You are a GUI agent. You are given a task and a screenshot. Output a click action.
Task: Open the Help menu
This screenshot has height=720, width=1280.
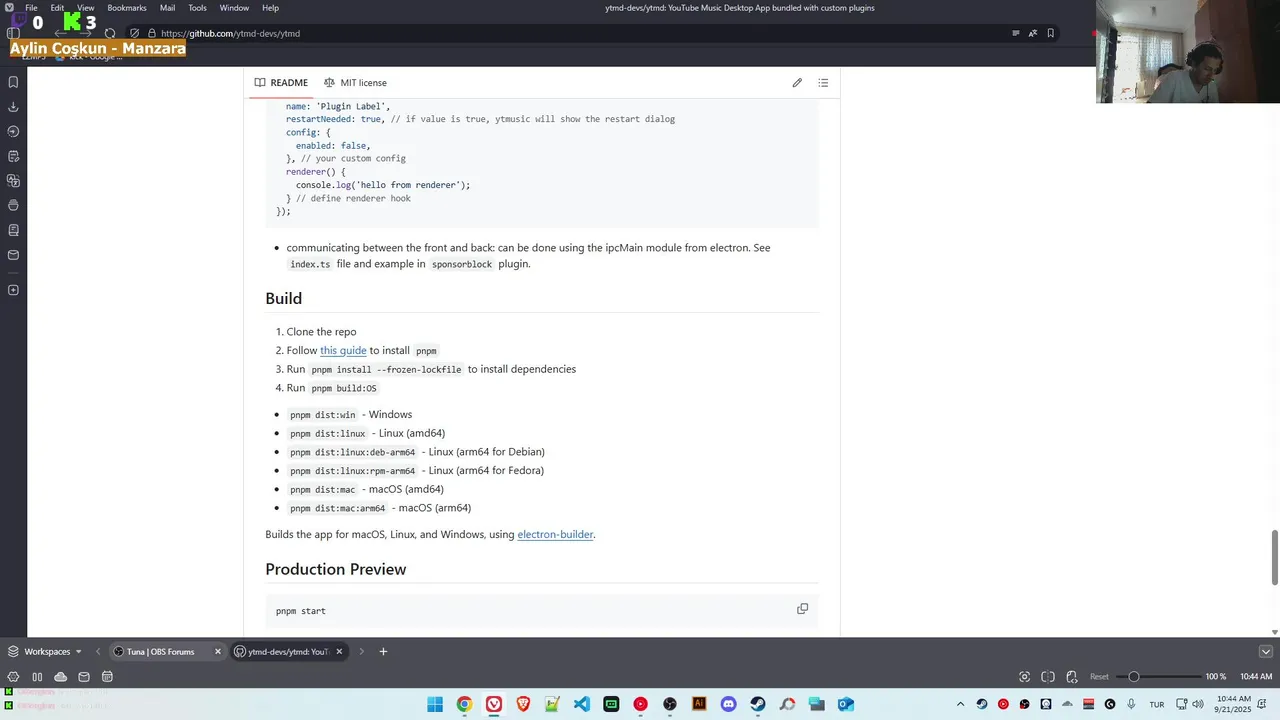(x=270, y=8)
